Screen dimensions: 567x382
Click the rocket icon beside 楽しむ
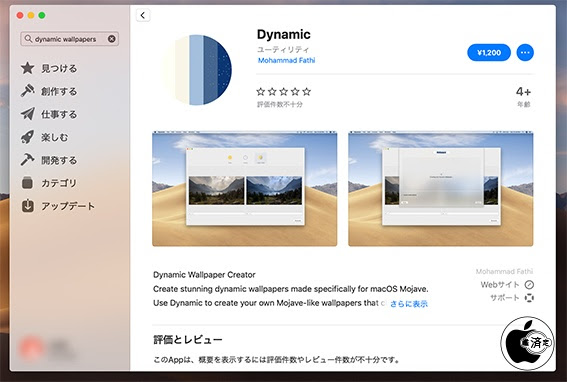coord(27,137)
